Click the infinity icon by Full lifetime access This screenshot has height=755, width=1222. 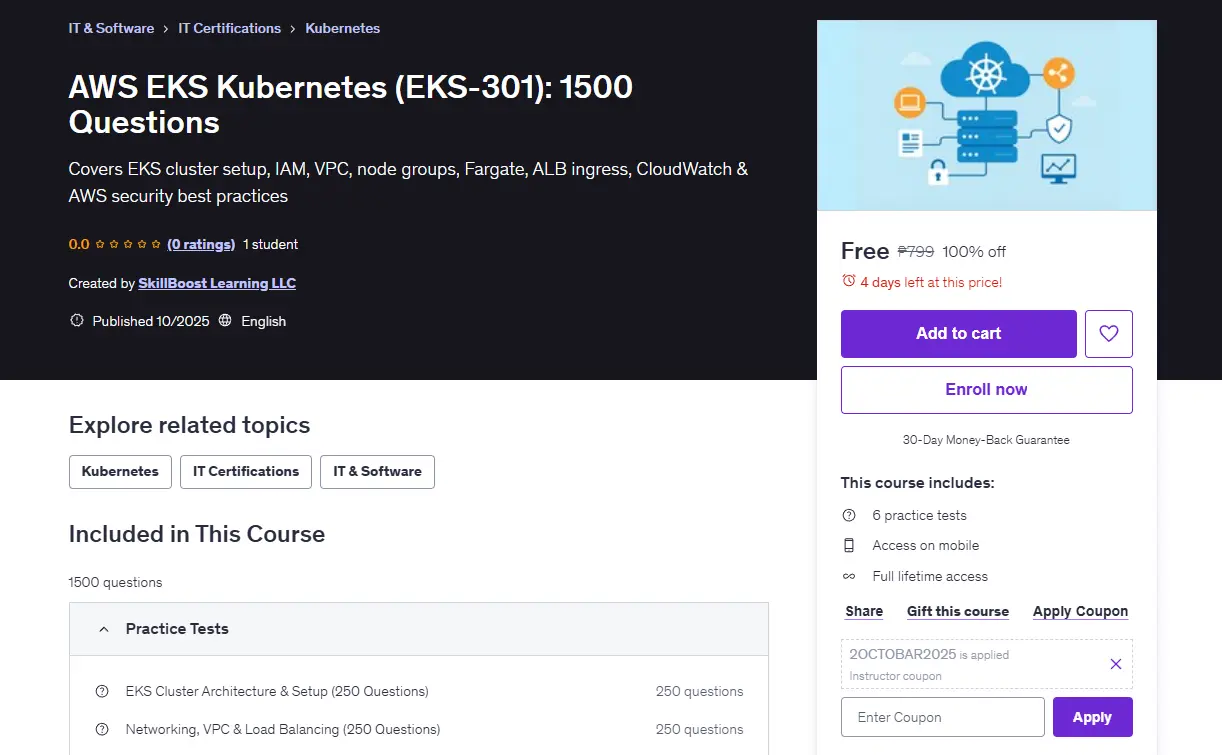[x=849, y=576]
